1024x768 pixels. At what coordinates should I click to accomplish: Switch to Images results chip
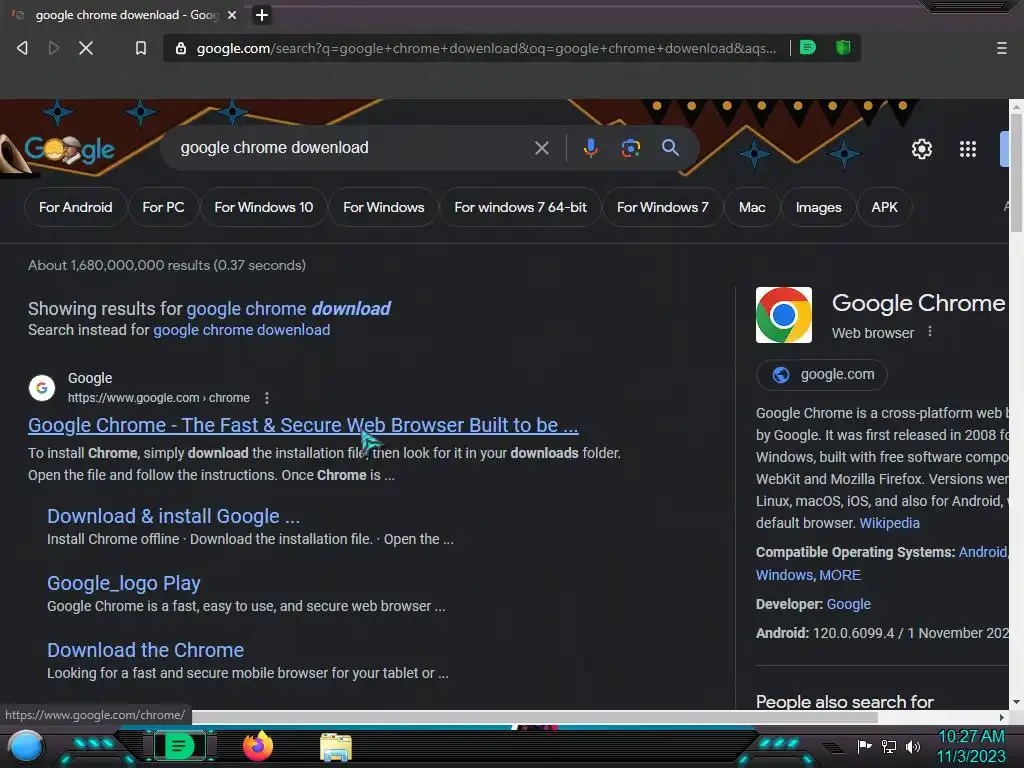(818, 207)
